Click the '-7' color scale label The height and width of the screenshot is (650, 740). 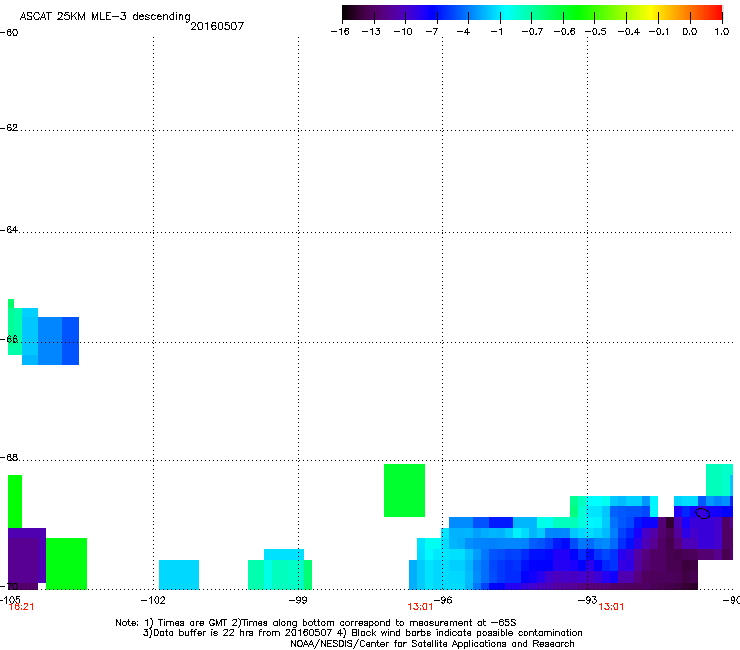pyautogui.click(x=432, y=32)
